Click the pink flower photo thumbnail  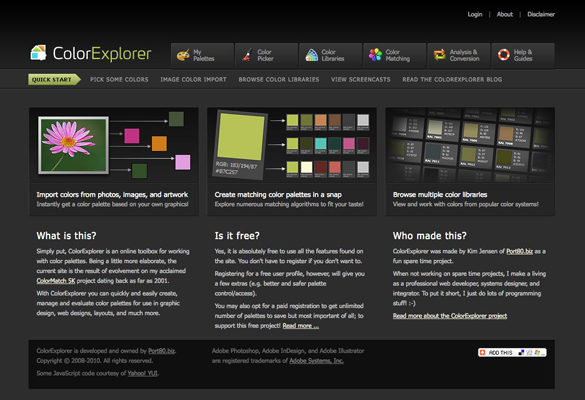[73, 145]
